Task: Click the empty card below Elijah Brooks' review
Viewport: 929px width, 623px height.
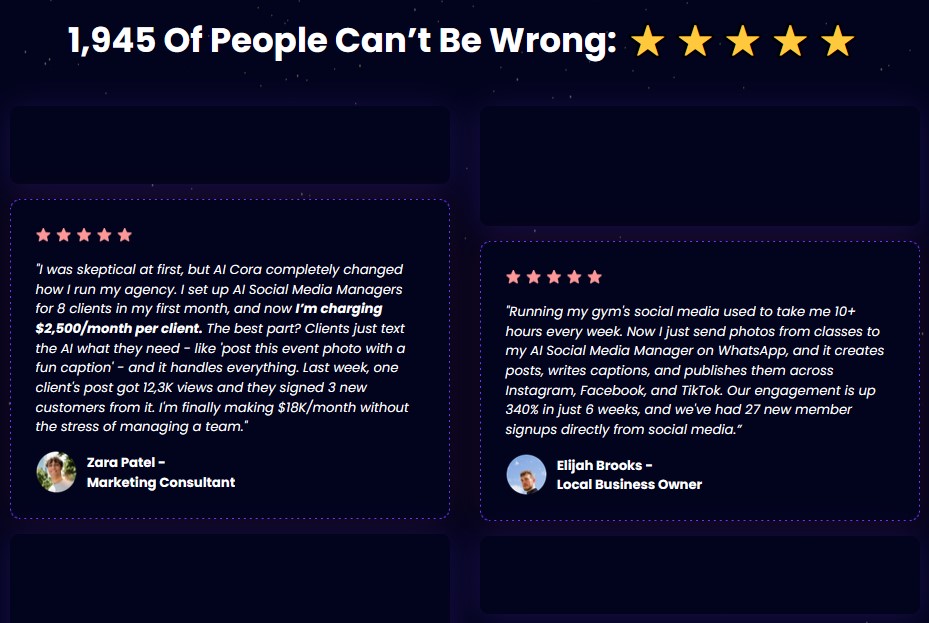Action: (x=699, y=575)
